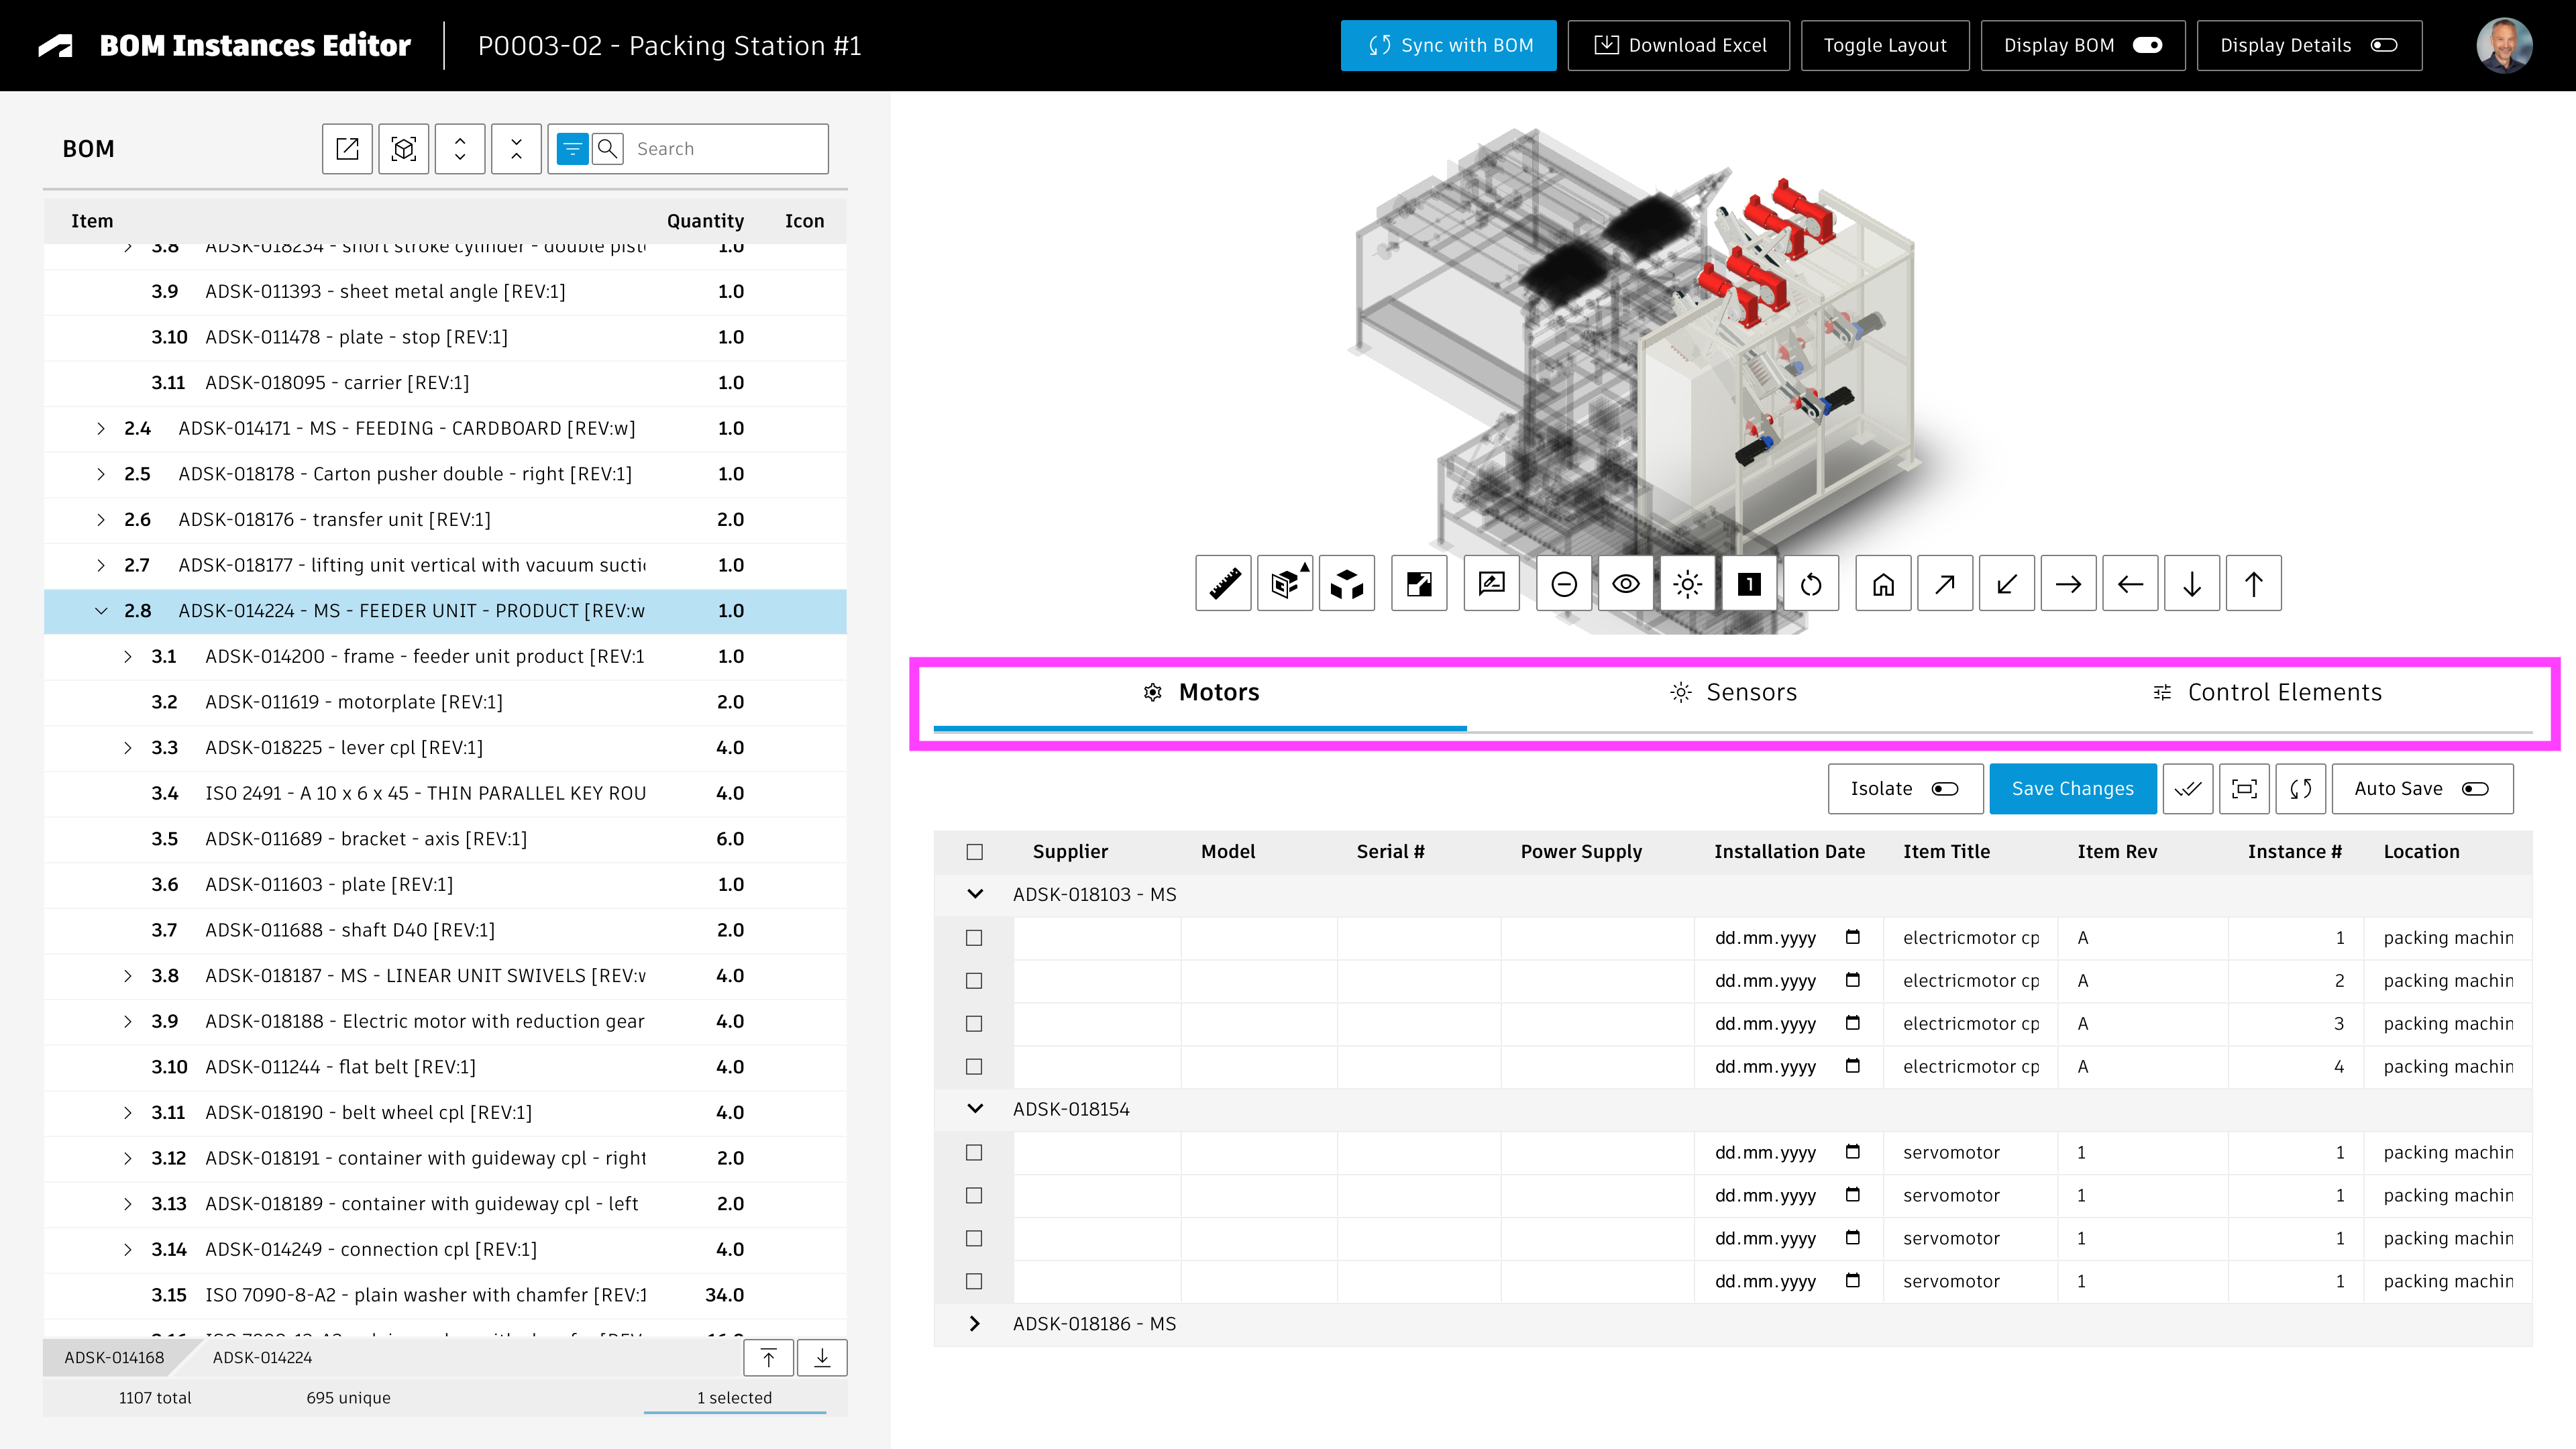Click the Sync with BOM button
The height and width of the screenshot is (1449, 2576).
pyautogui.click(x=1448, y=45)
